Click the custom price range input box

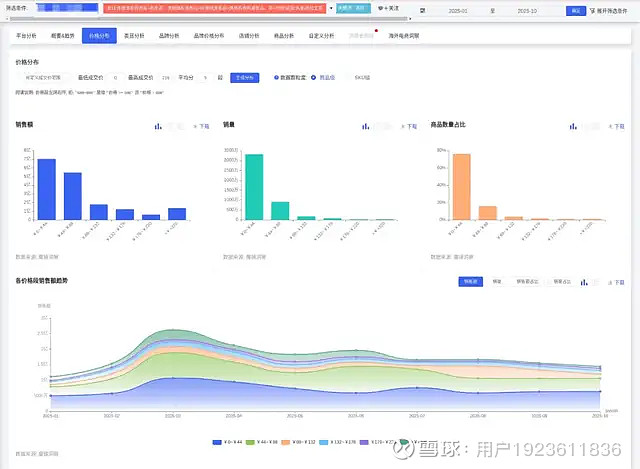[43, 78]
